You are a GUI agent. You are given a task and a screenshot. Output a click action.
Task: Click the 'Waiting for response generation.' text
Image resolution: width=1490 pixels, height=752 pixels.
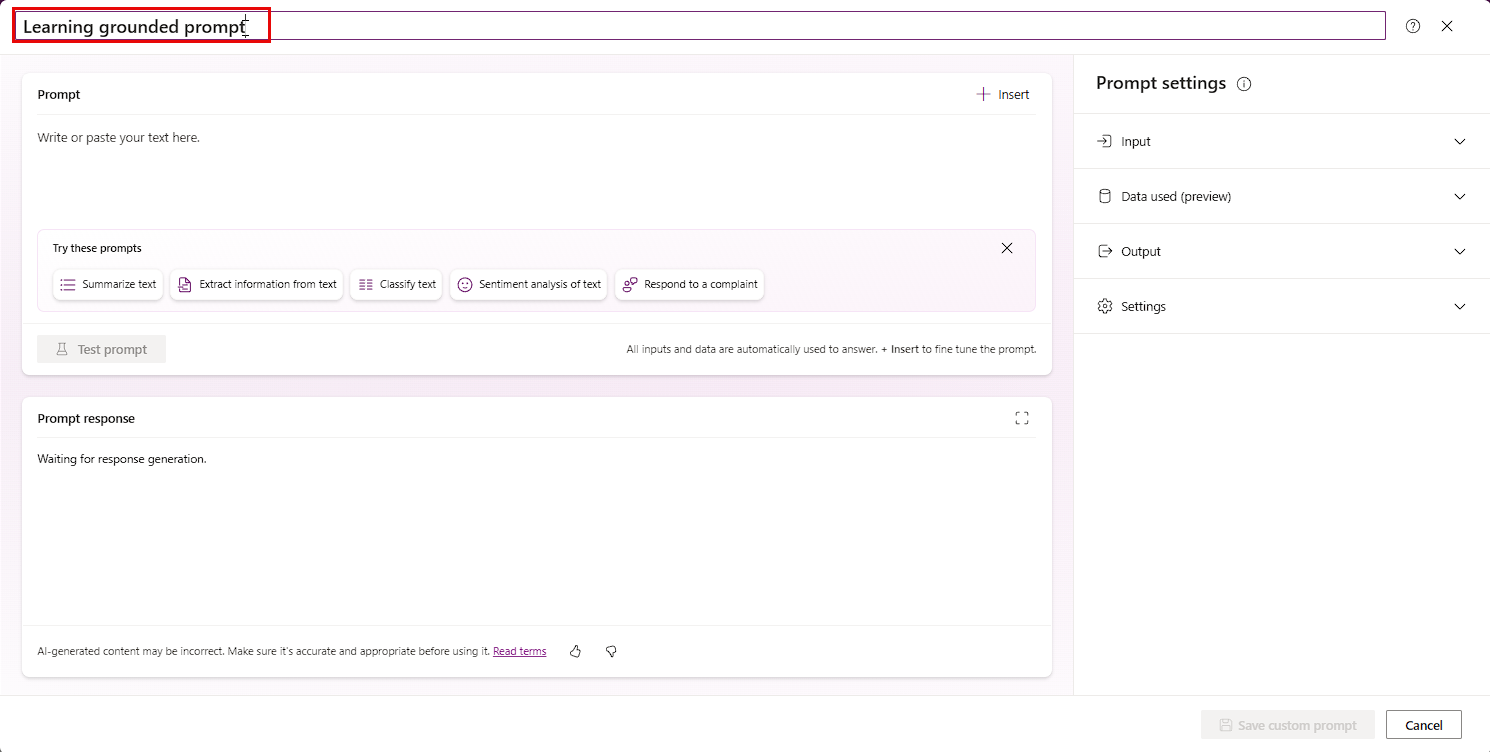click(122, 459)
